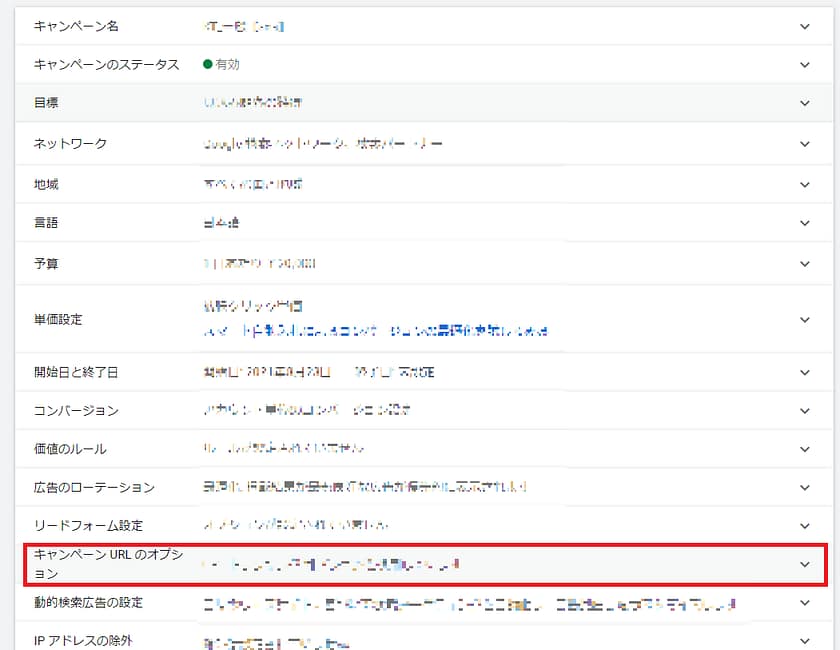
Task: Expand the ネットワーク settings chevron
Action: pyautogui.click(x=805, y=144)
